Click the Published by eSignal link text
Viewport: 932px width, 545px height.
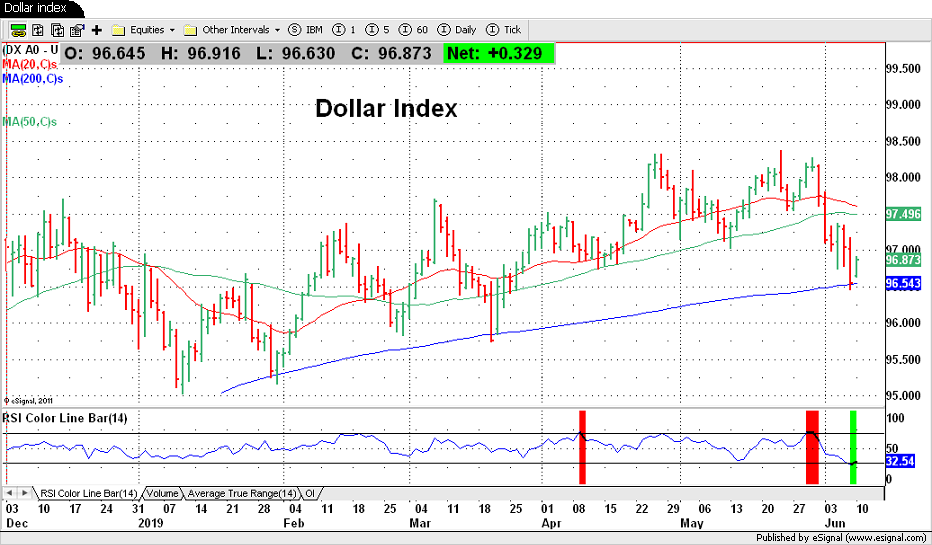point(843,538)
